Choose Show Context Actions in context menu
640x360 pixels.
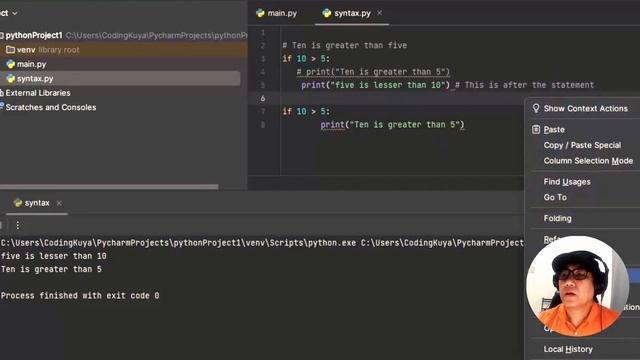point(585,109)
